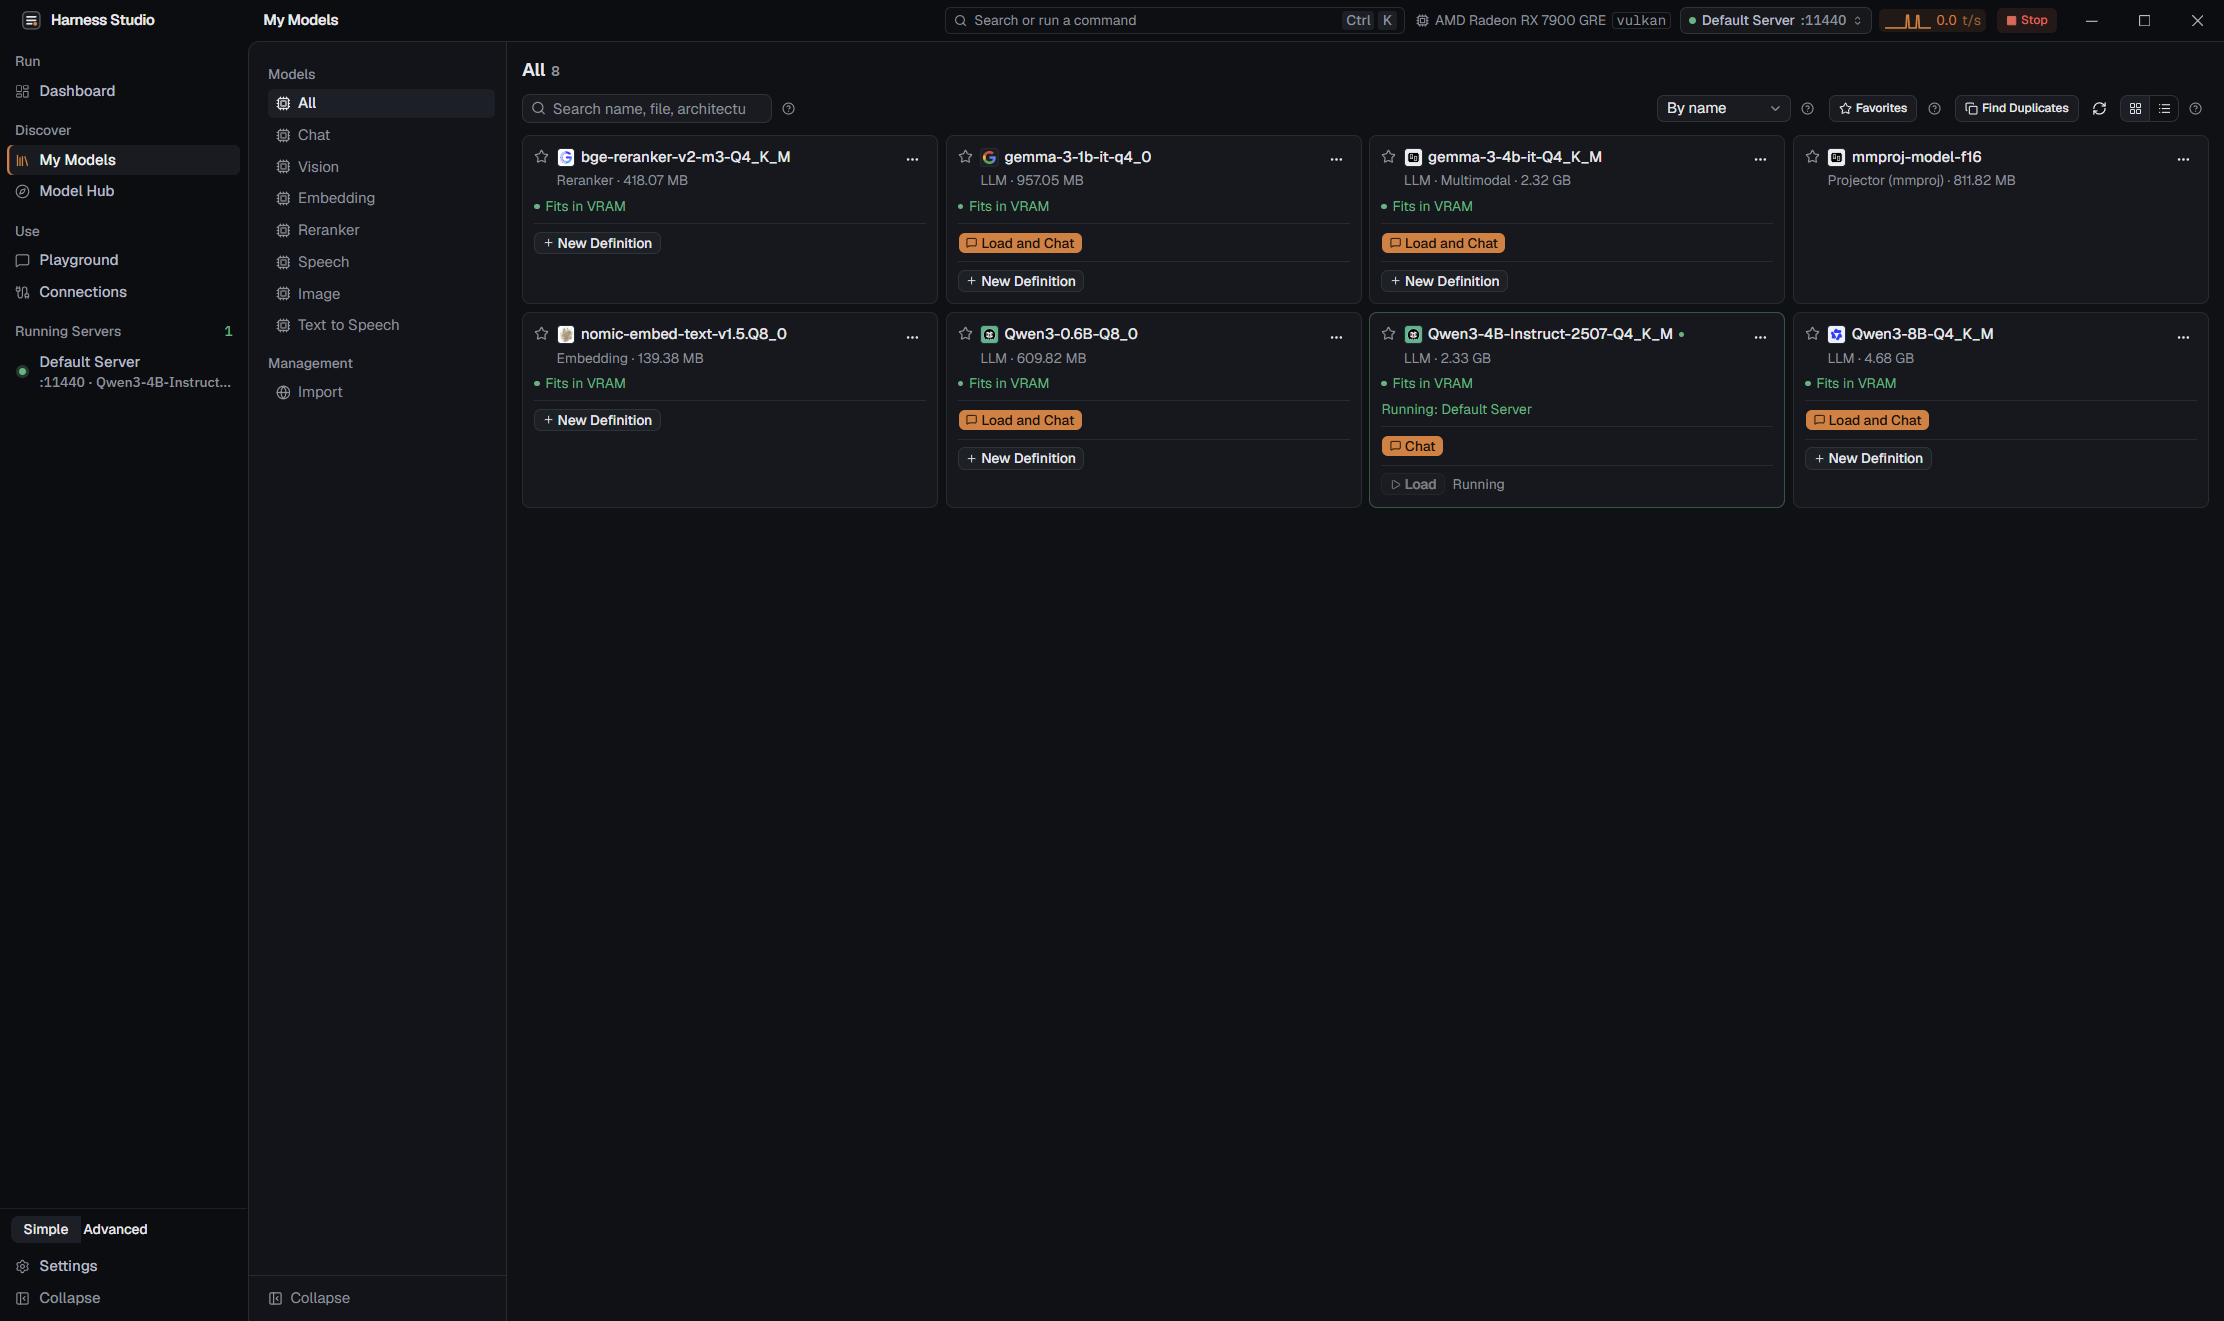Select the Vision model category

pyautogui.click(x=381, y=167)
